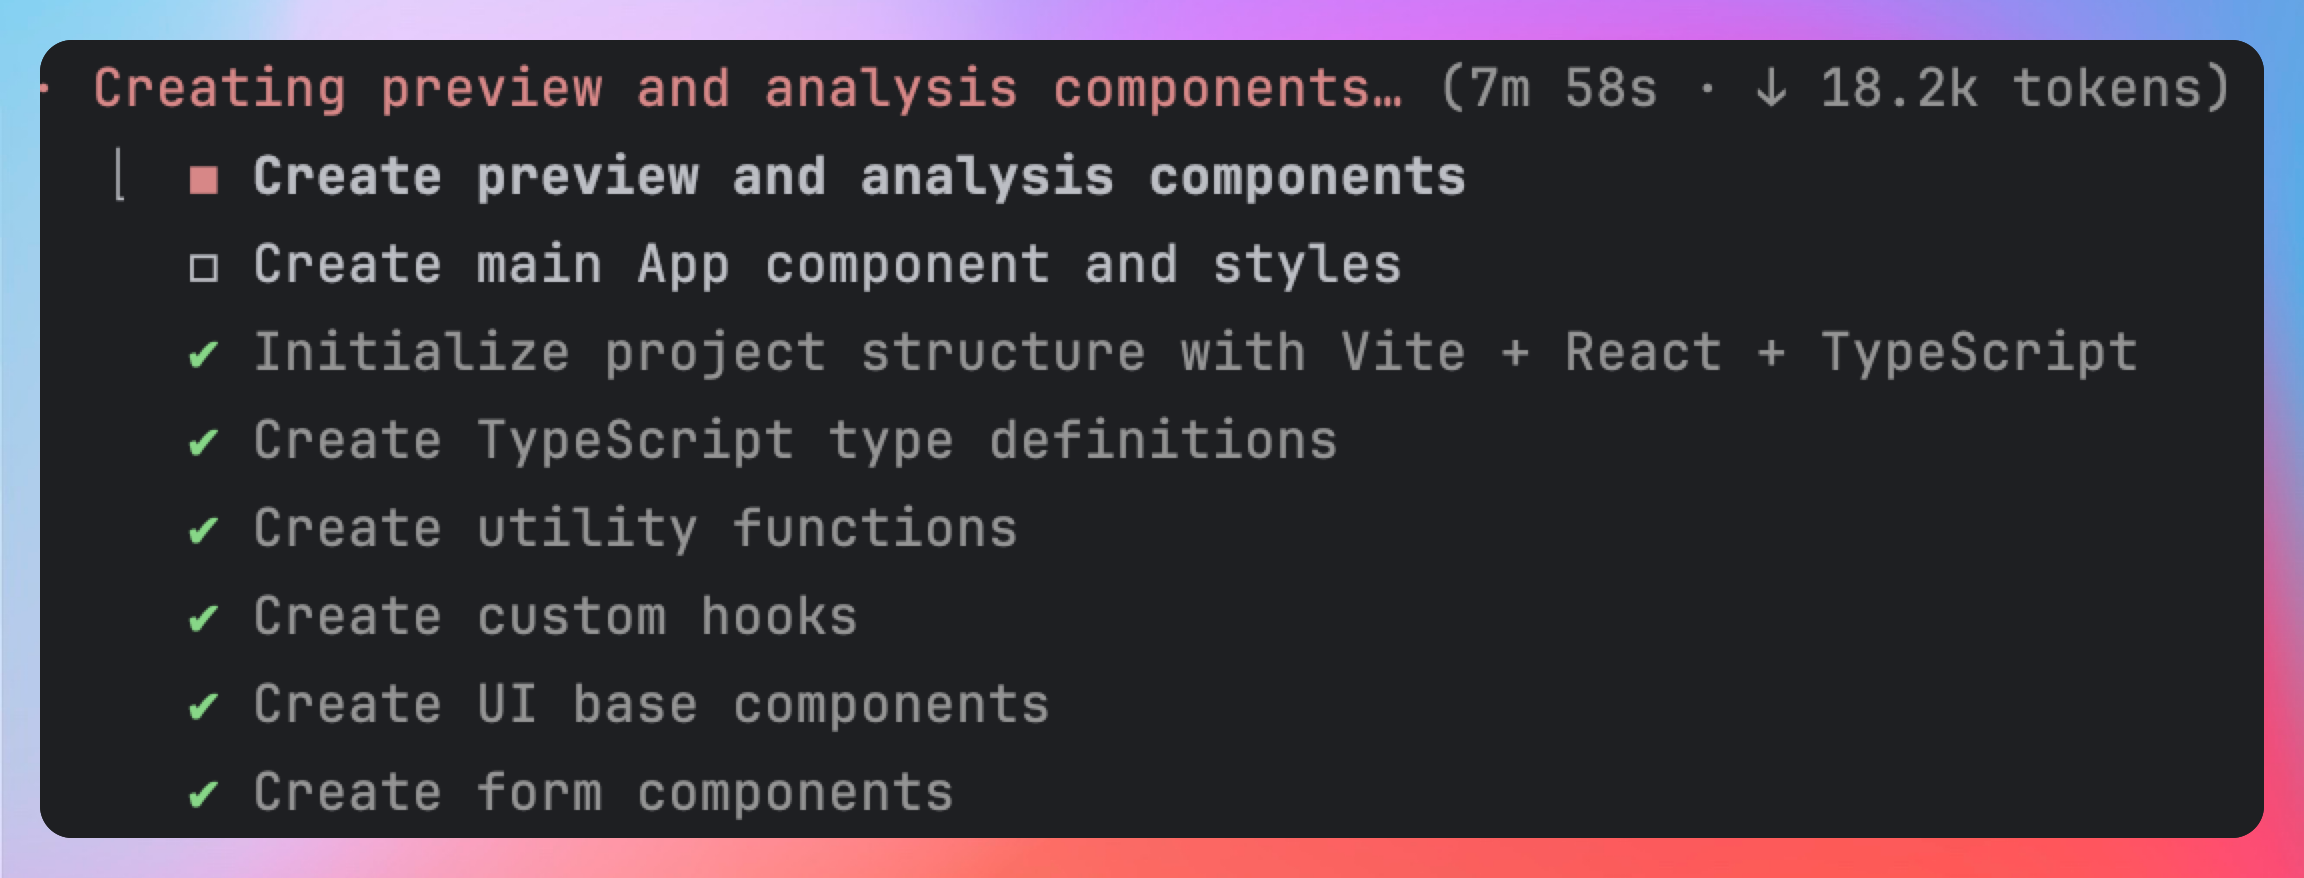Select the Create form components task text

click(x=603, y=793)
